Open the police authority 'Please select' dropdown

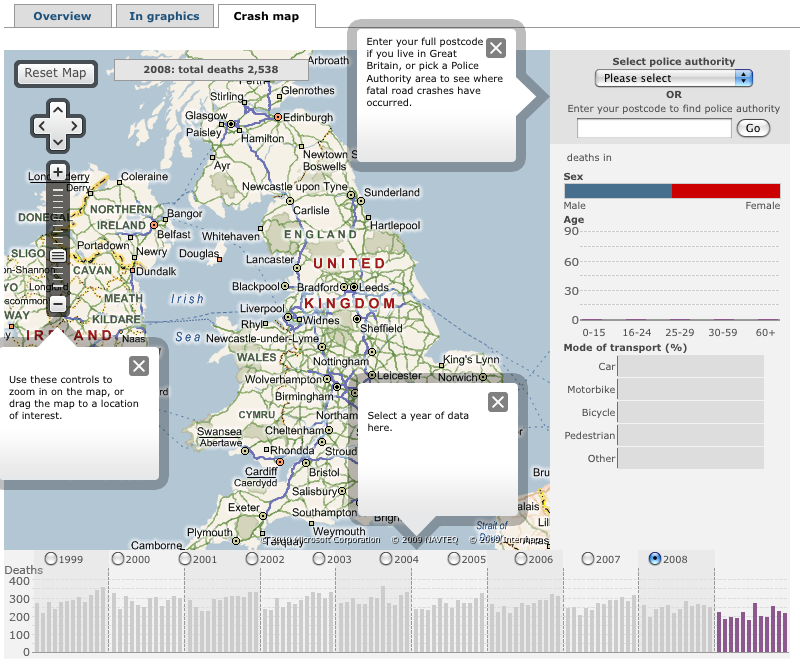click(x=673, y=78)
